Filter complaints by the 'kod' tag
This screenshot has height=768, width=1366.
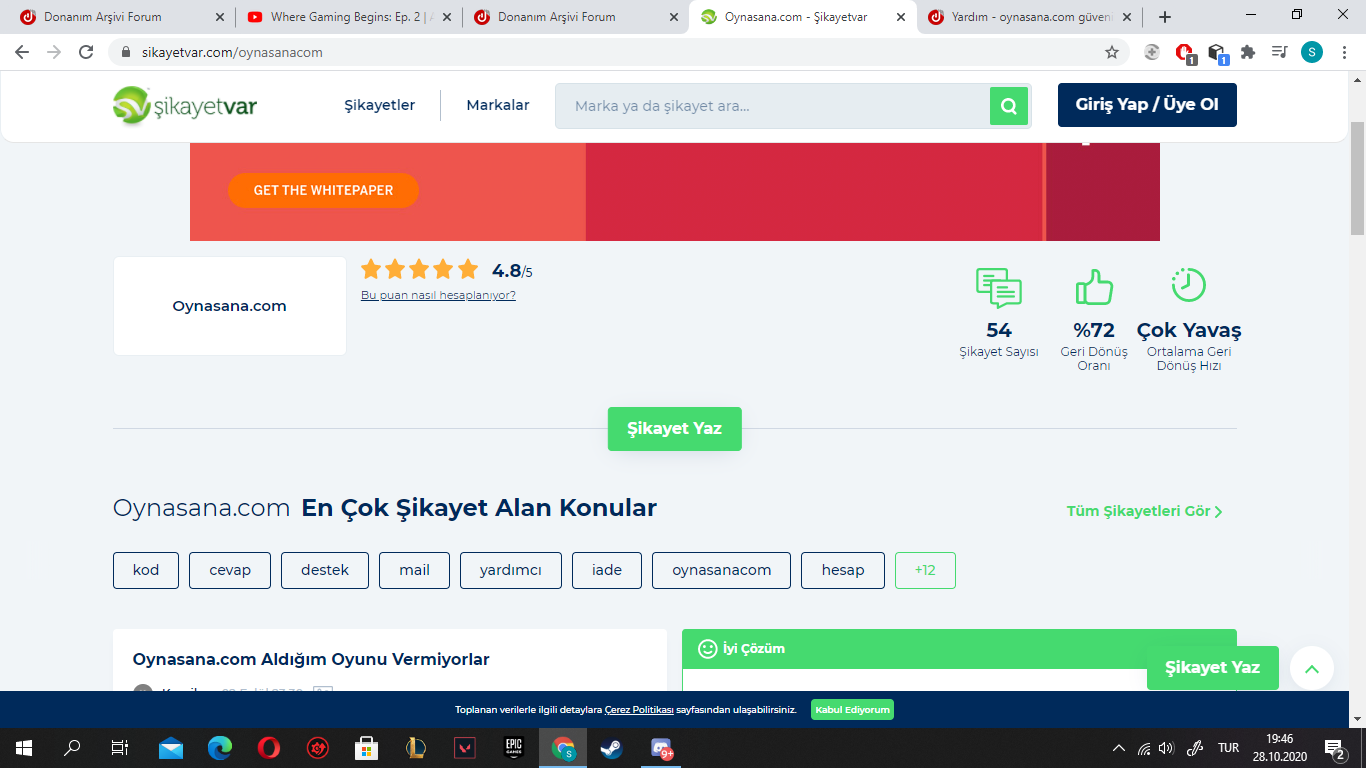(x=146, y=570)
